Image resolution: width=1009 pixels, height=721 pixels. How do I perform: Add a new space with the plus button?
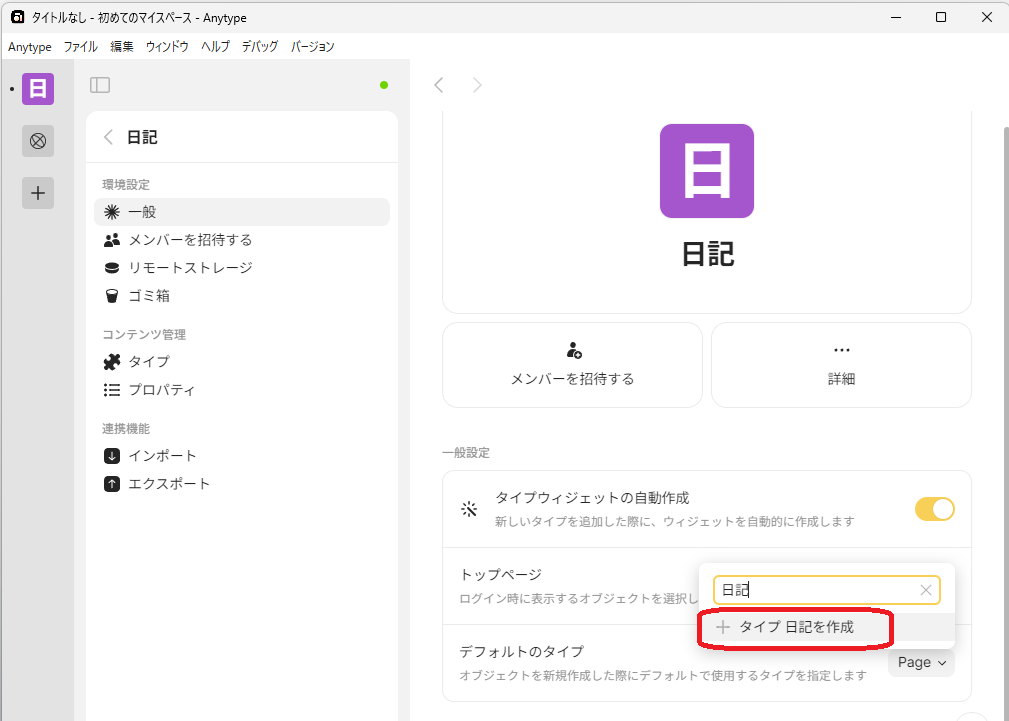38,192
